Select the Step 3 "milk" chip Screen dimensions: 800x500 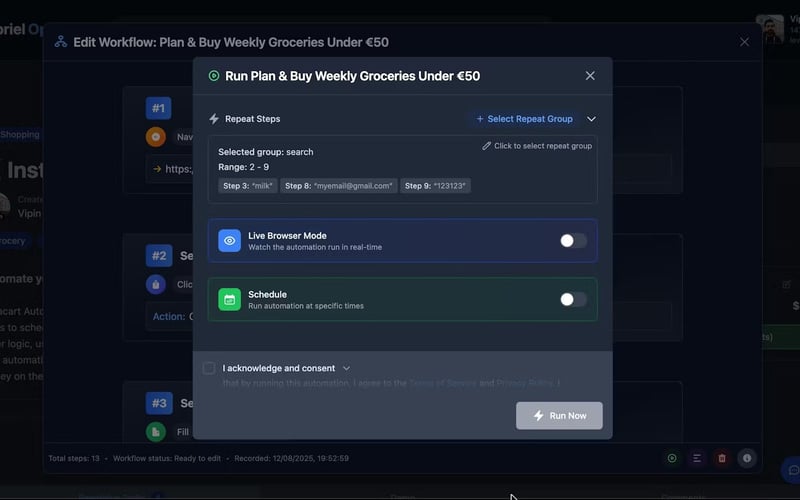click(x=248, y=186)
